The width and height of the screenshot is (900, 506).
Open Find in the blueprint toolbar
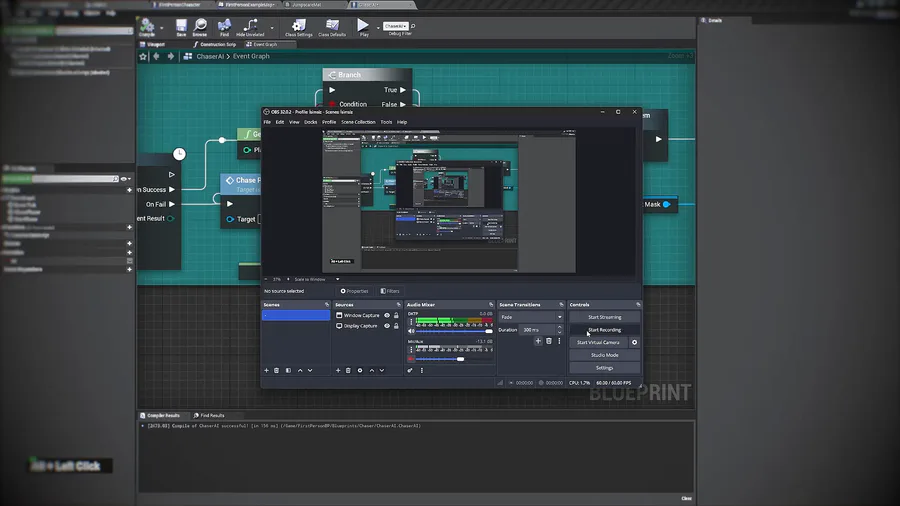click(x=224, y=26)
